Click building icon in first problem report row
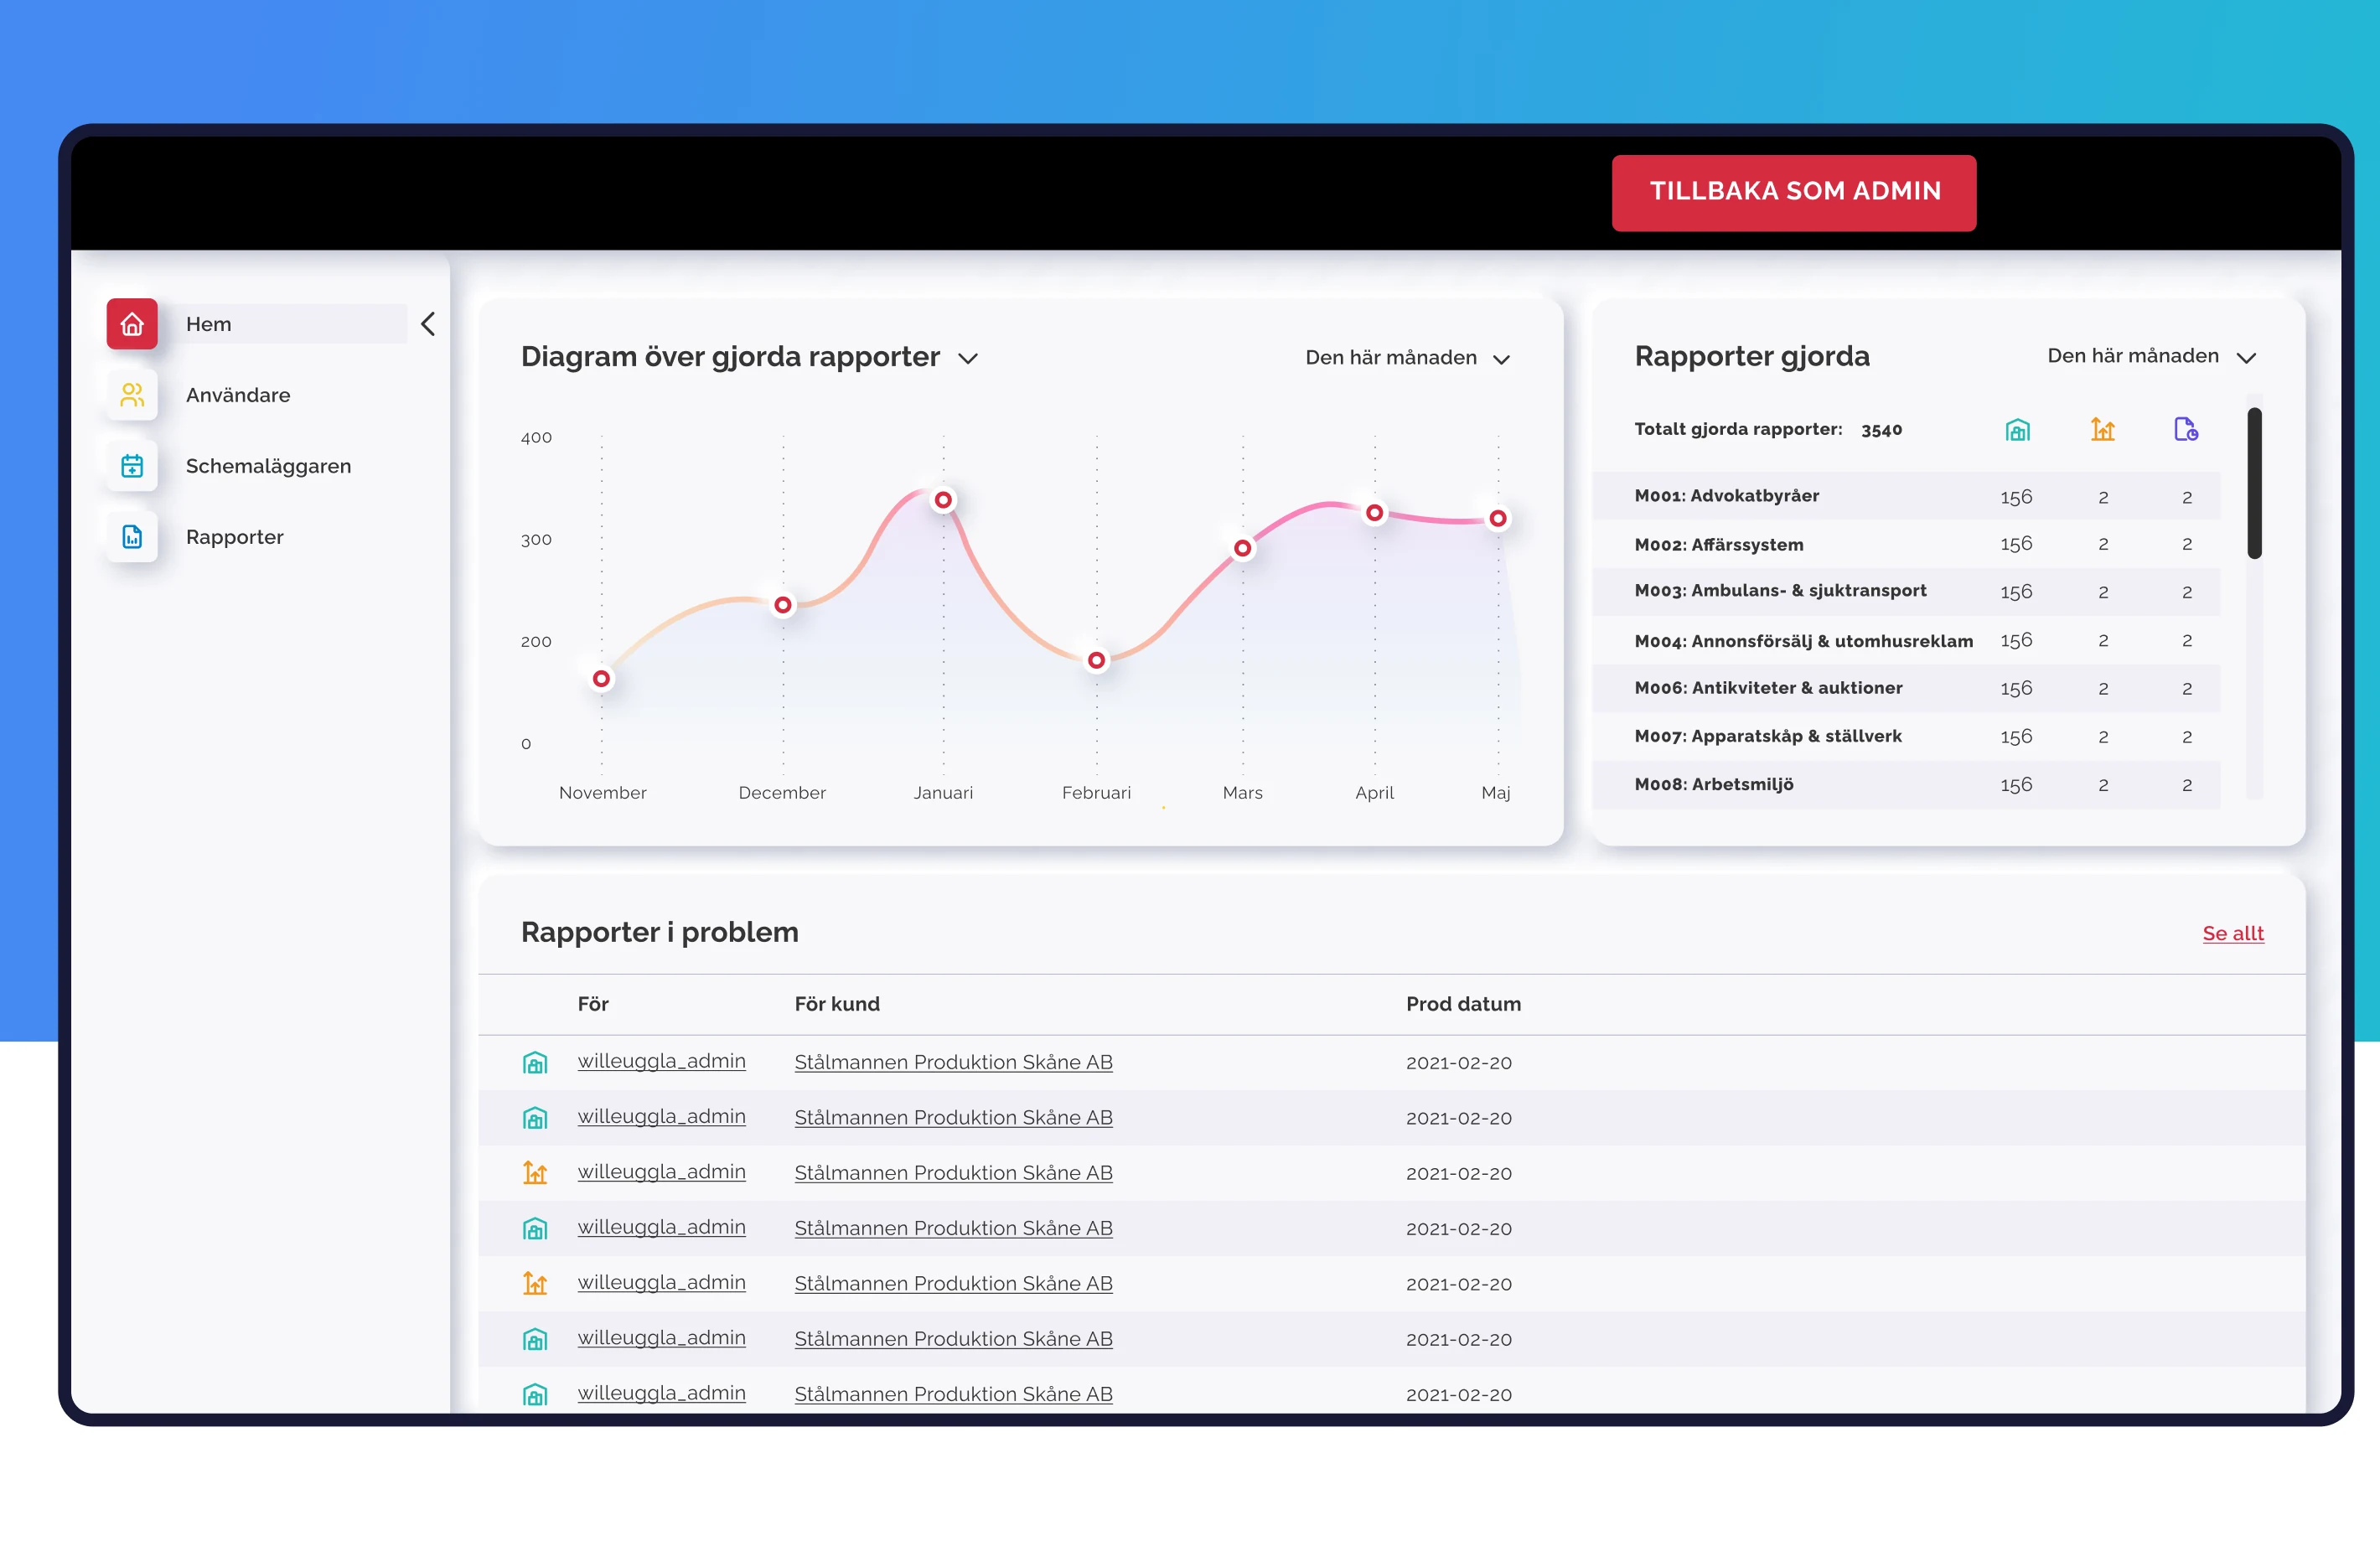2380x1567 pixels. [535, 1063]
